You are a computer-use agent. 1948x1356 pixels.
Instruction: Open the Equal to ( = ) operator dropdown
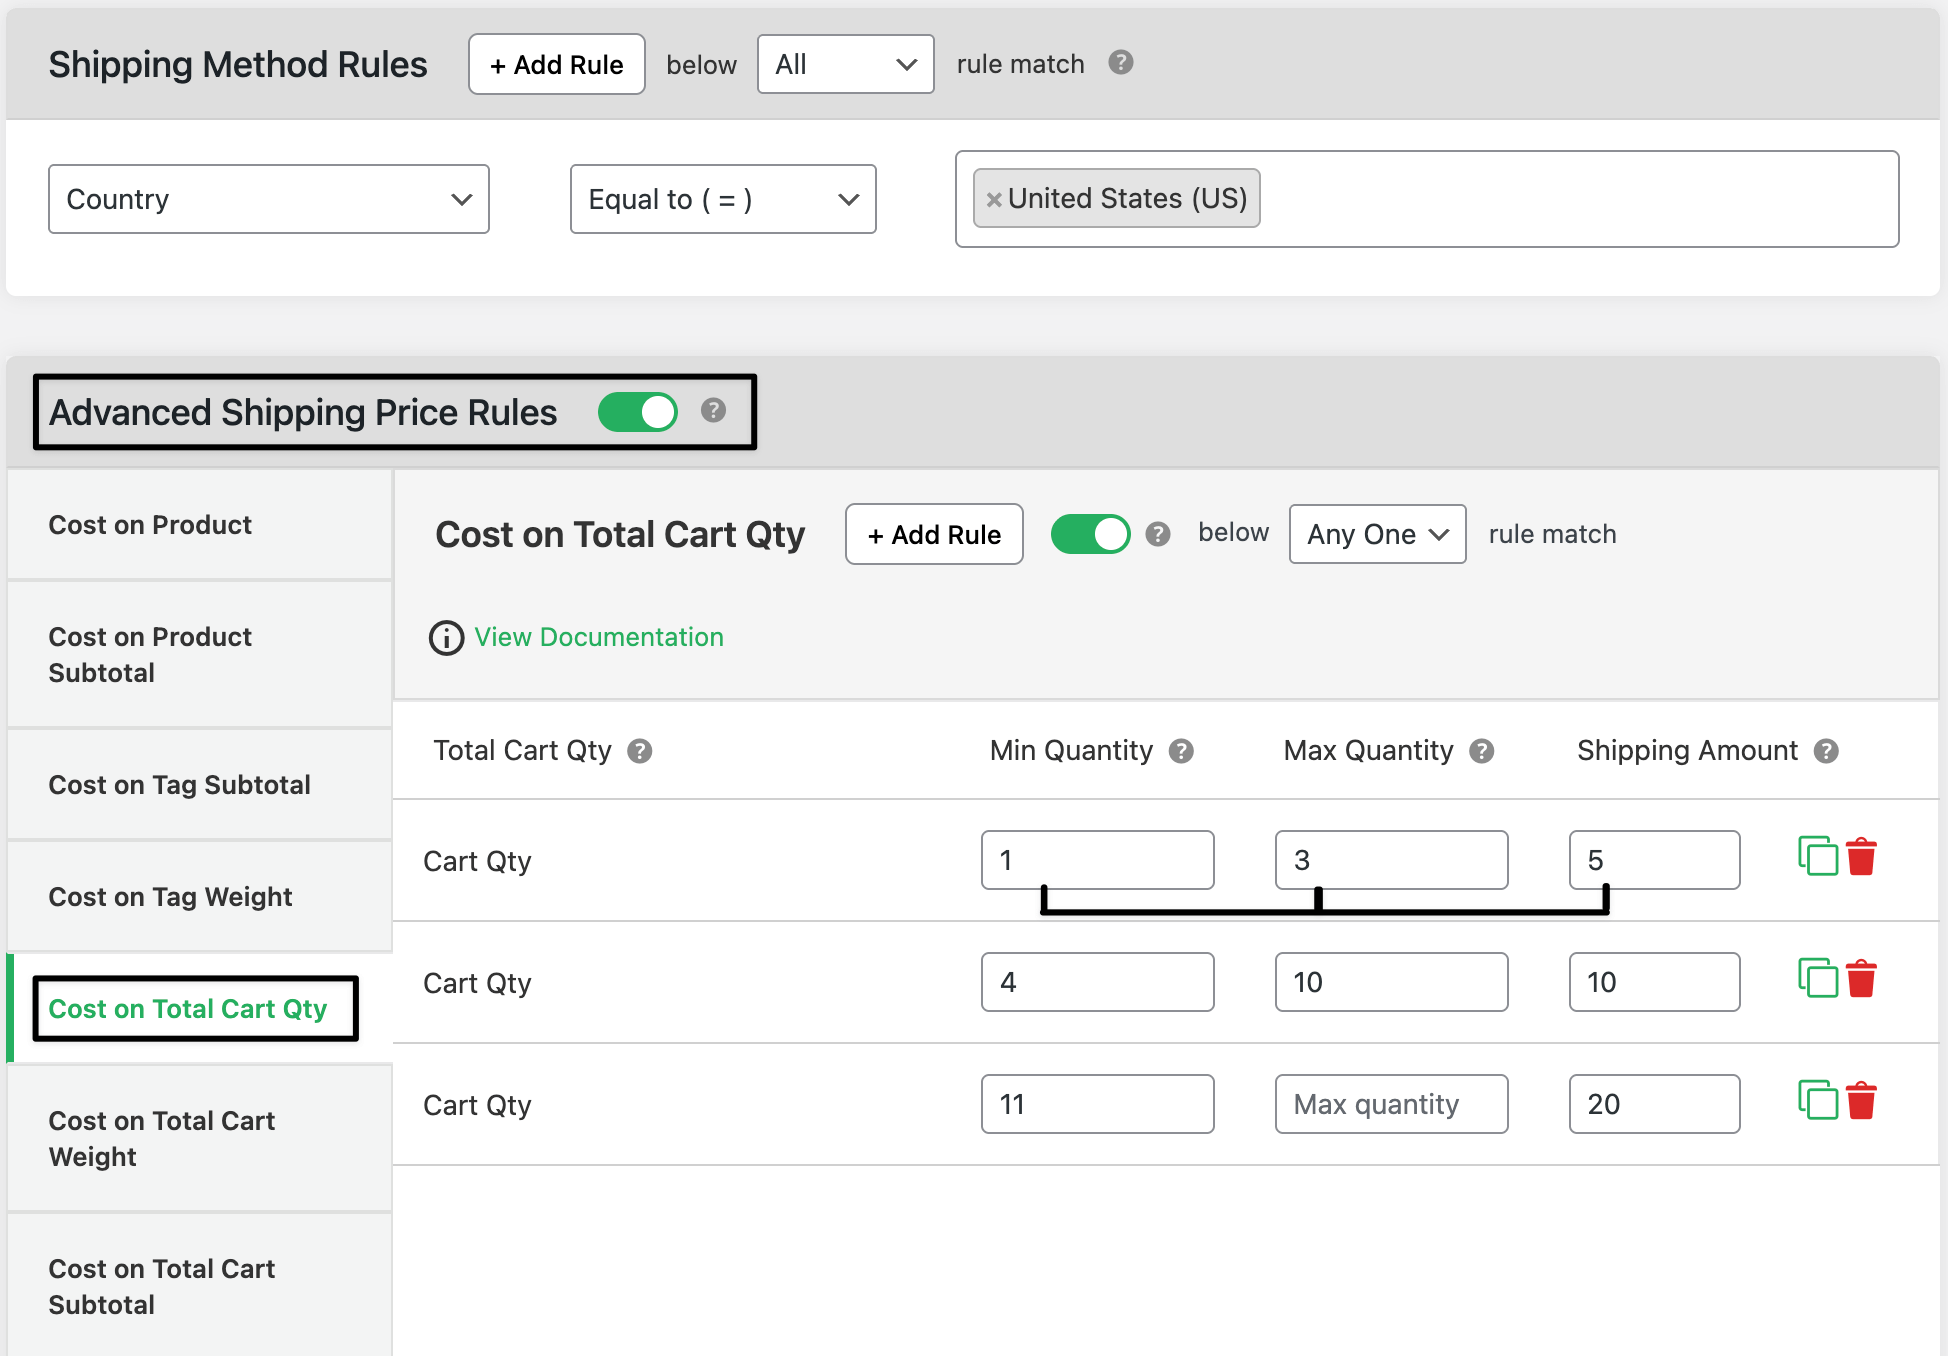pyautogui.click(x=723, y=199)
